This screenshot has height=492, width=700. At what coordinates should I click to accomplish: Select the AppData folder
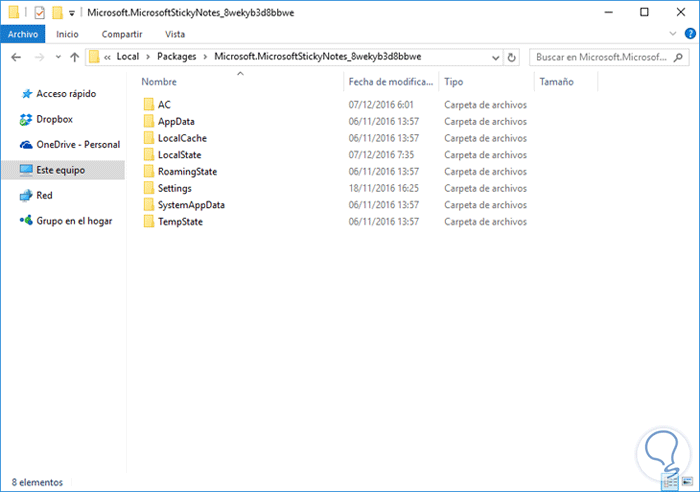pyautogui.click(x=176, y=121)
